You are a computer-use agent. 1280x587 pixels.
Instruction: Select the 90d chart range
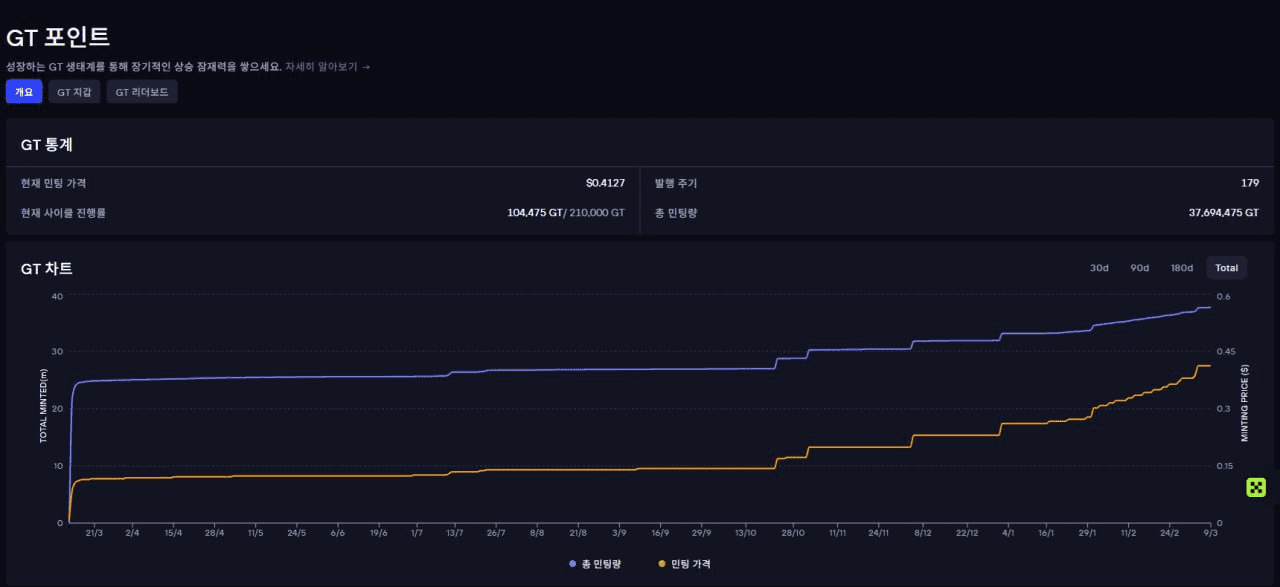1140,268
